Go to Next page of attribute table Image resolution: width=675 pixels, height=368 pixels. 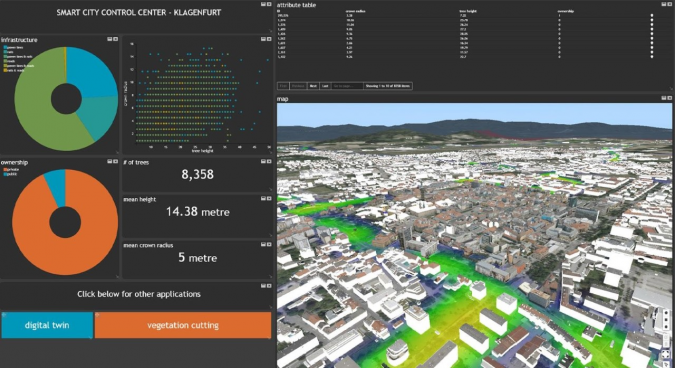313,86
